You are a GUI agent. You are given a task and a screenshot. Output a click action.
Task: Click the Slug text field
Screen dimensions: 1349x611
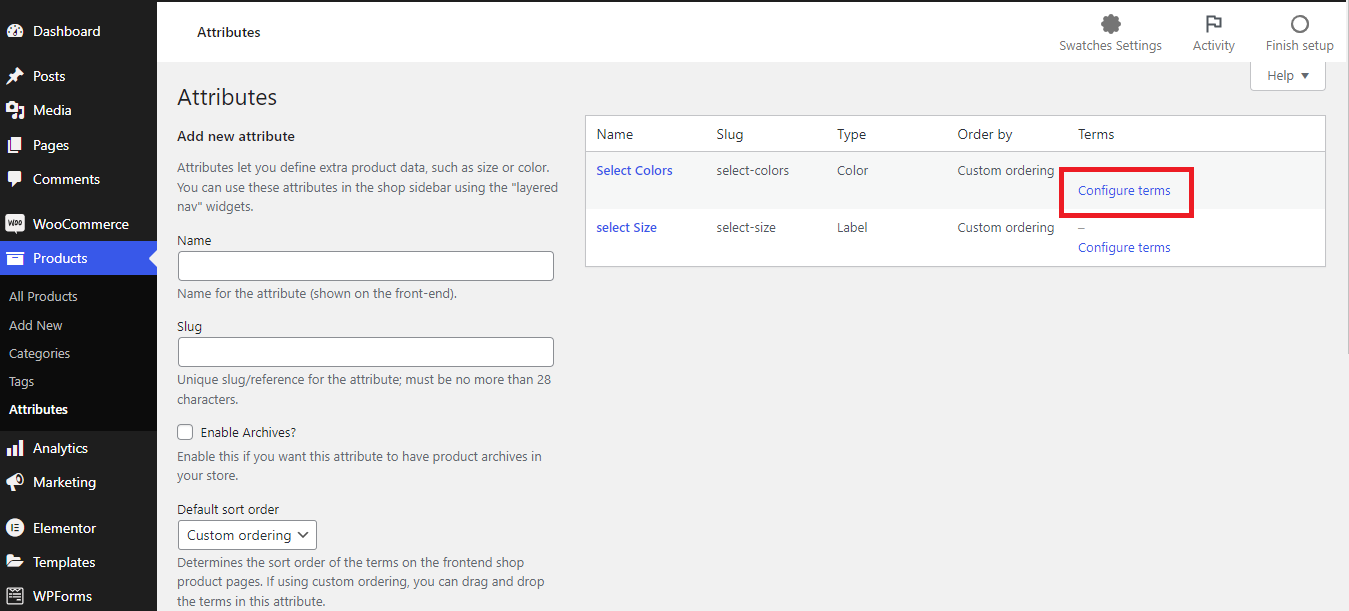click(365, 352)
